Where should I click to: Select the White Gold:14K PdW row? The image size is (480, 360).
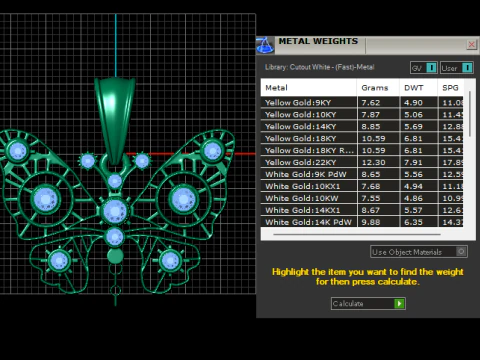pyautogui.click(x=362, y=222)
